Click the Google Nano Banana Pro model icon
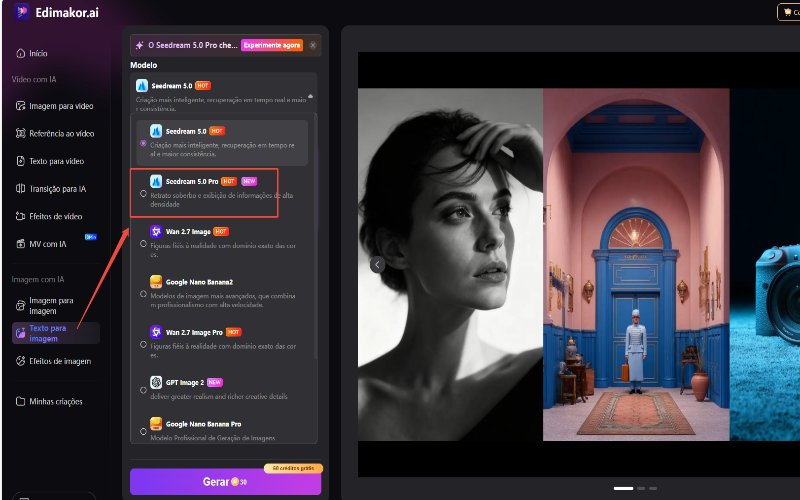This screenshot has width=800, height=500. 156,423
